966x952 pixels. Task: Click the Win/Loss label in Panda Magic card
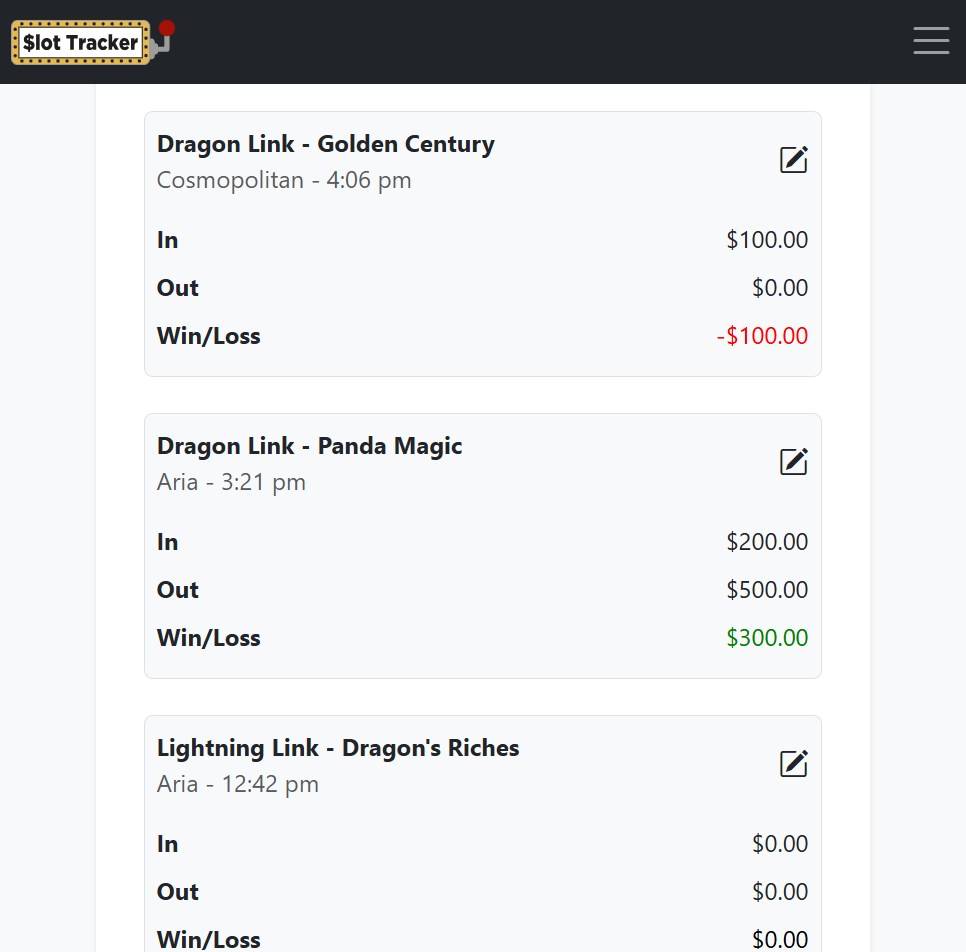(x=209, y=638)
